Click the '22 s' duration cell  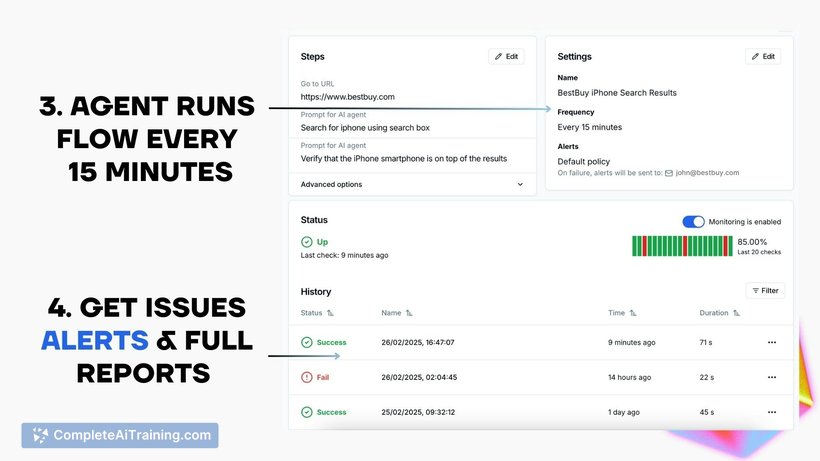coord(707,377)
